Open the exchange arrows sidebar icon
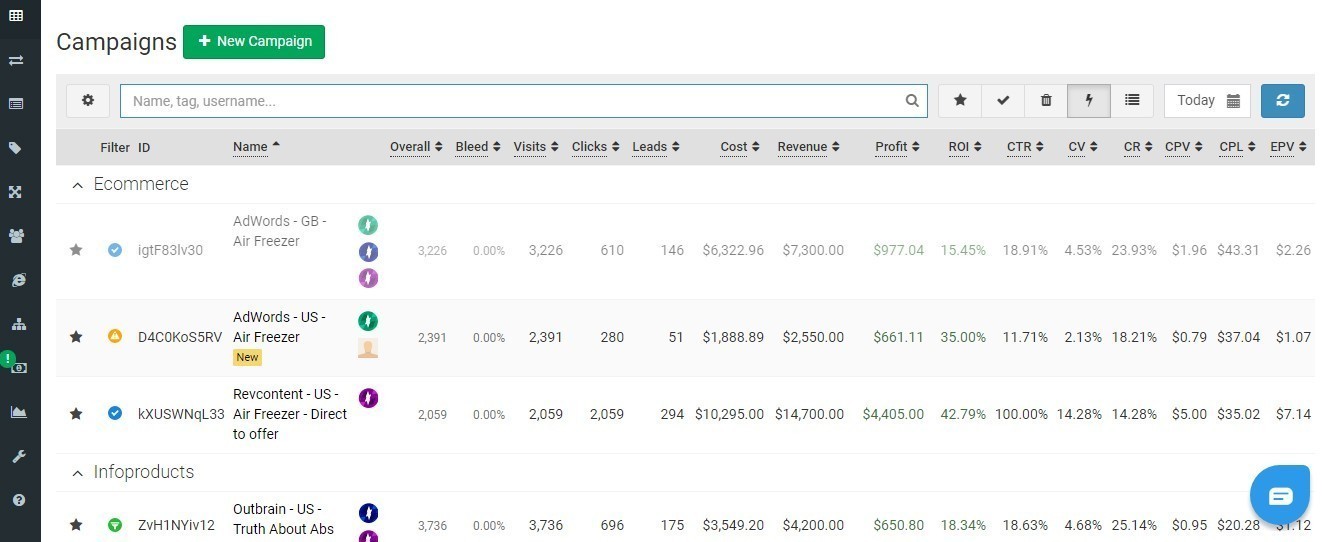This screenshot has width=1325, height=542. tap(16, 60)
